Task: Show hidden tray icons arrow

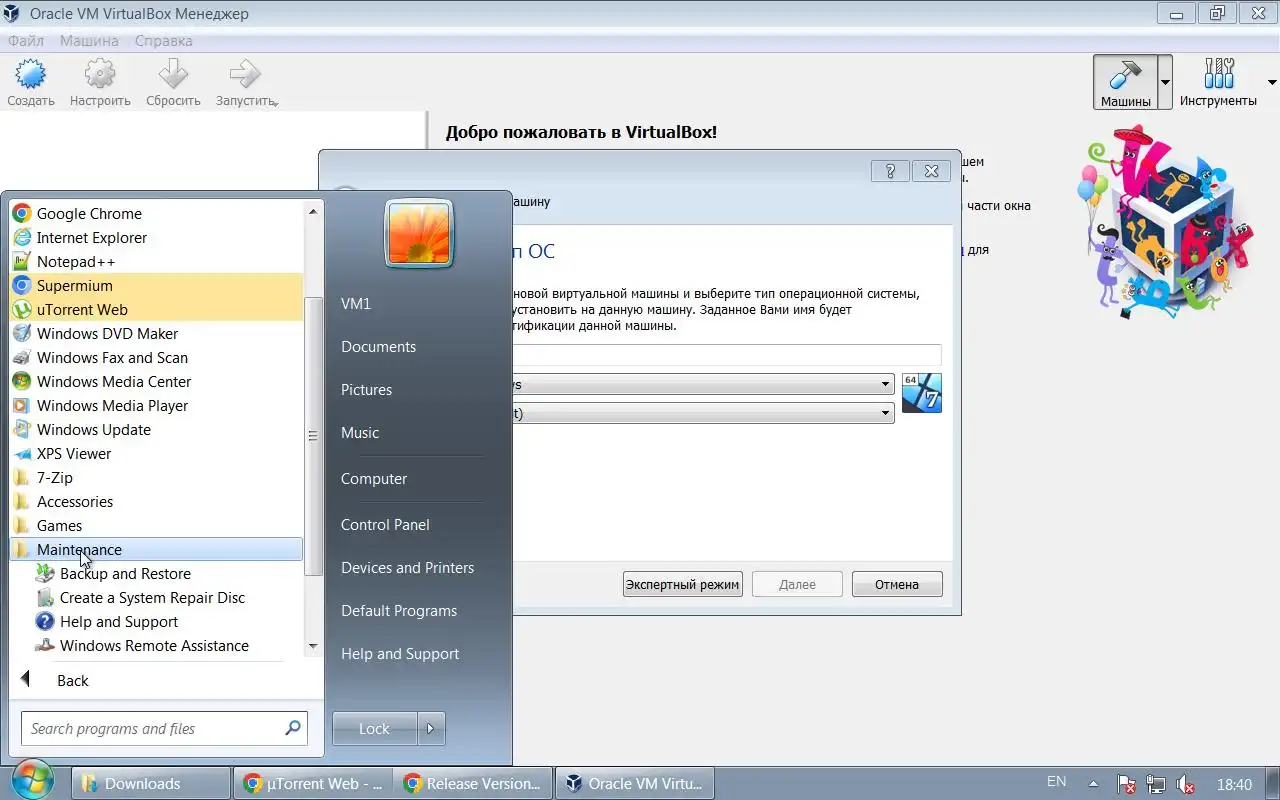Action: (x=1093, y=783)
